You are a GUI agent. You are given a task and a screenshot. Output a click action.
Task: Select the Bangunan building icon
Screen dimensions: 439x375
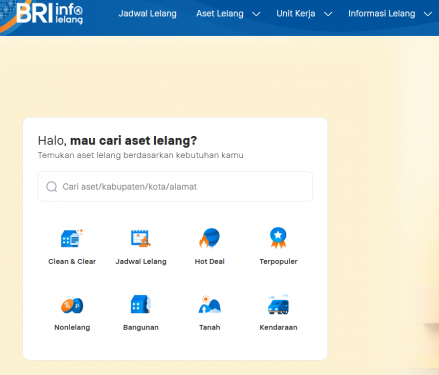click(x=141, y=304)
